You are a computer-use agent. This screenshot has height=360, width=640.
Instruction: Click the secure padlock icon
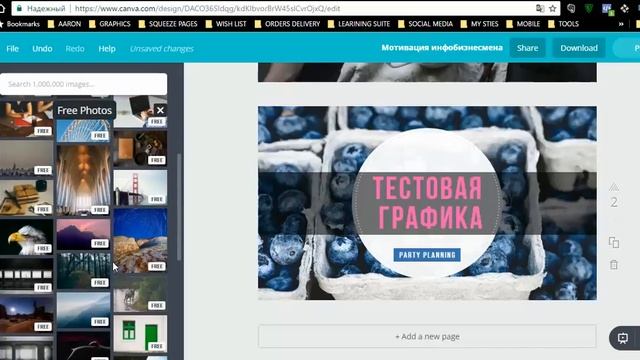(x=19, y=8)
